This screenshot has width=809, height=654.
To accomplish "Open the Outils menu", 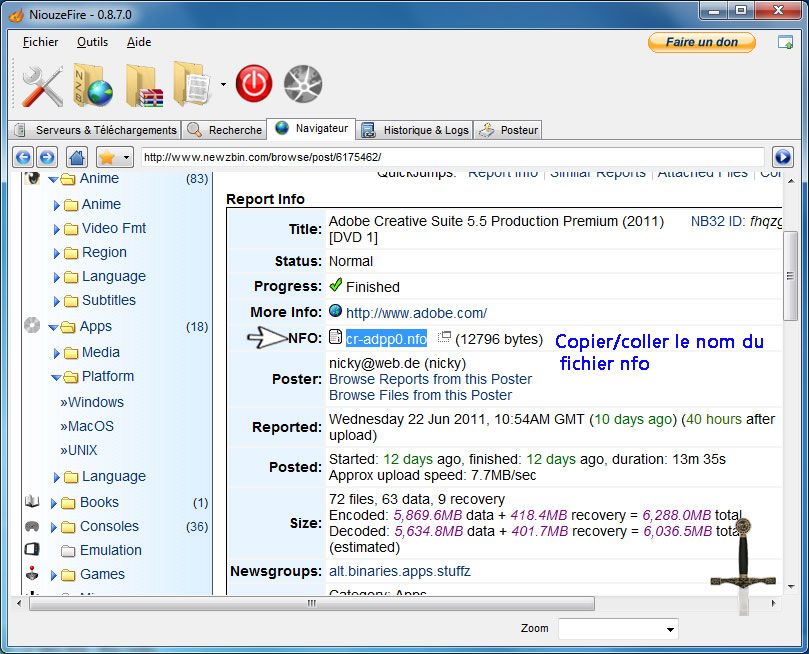I will [92, 42].
